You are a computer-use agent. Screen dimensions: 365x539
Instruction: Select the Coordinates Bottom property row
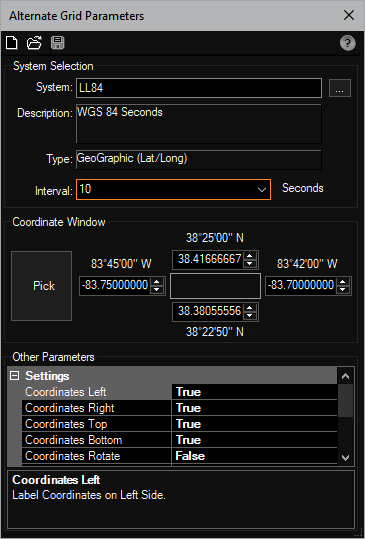(x=179, y=440)
